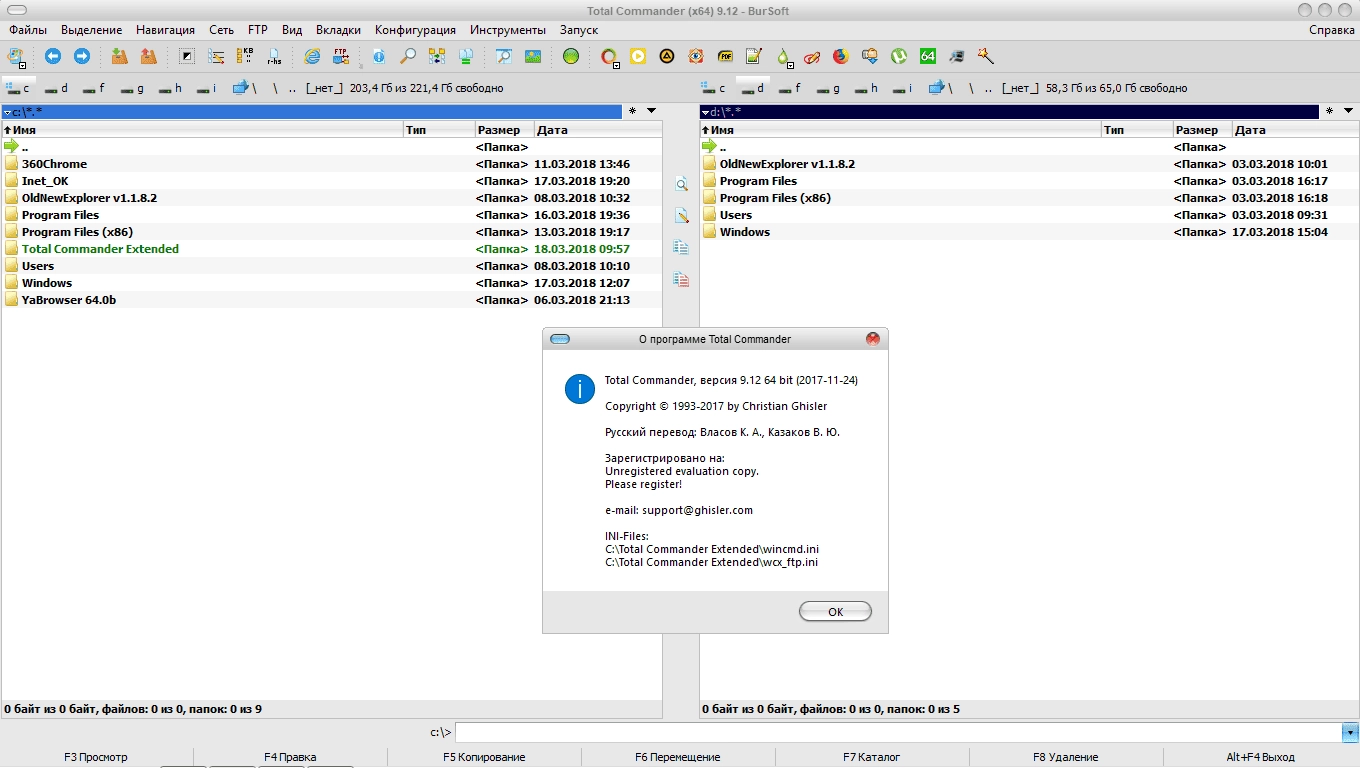Click the landscape image viewer toolbar icon
Image resolution: width=1360 pixels, height=768 pixels.
533,57
